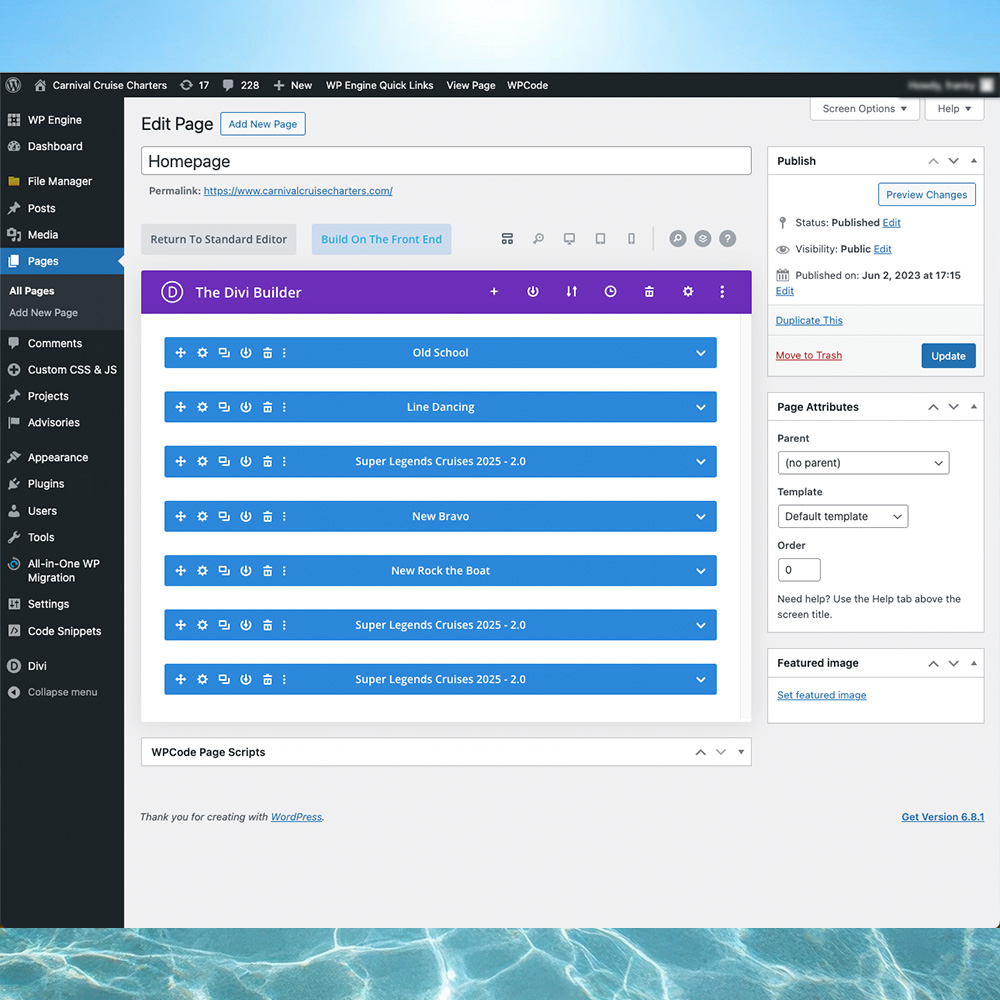1000x1000 pixels.
Task: Open the Parent dropdown showing (no parent)
Action: 864,463
